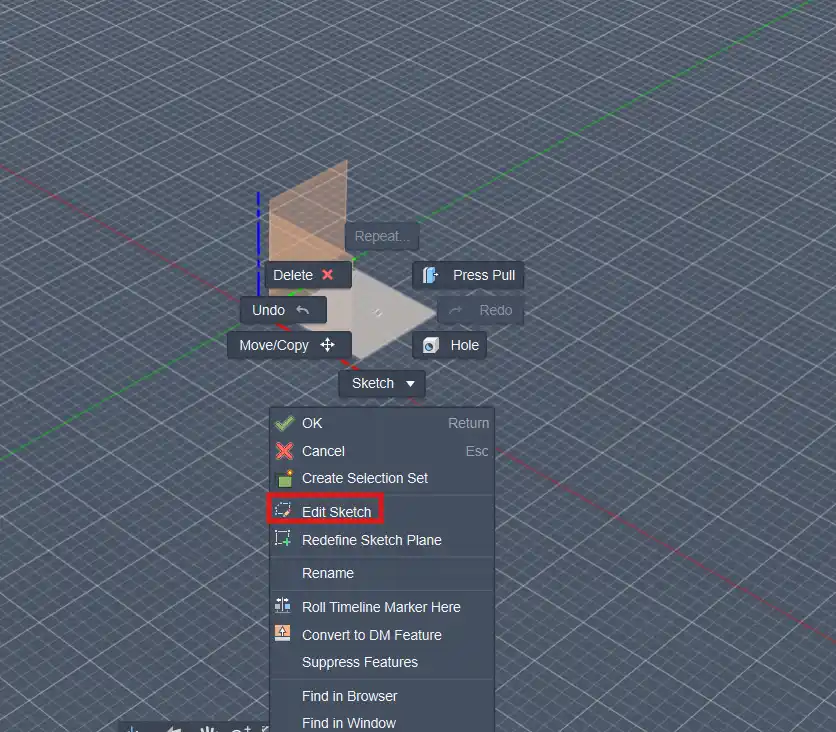Select Rename in the context menu
Image resolution: width=836 pixels, height=732 pixels.
[x=382, y=573]
